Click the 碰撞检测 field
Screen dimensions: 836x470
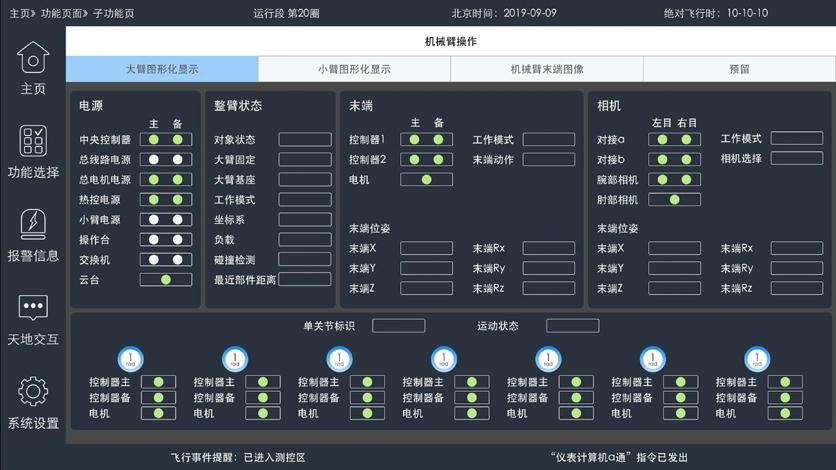(305, 260)
